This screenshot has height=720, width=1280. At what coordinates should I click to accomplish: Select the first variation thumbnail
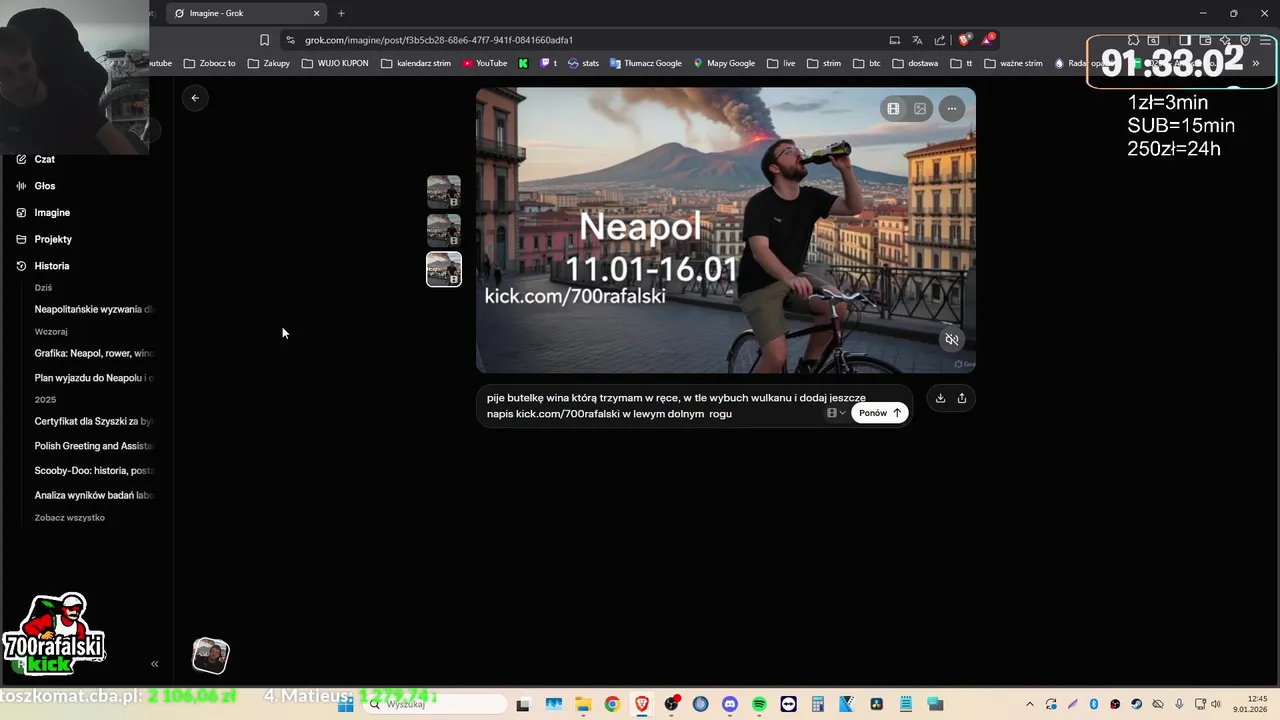click(x=444, y=192)
